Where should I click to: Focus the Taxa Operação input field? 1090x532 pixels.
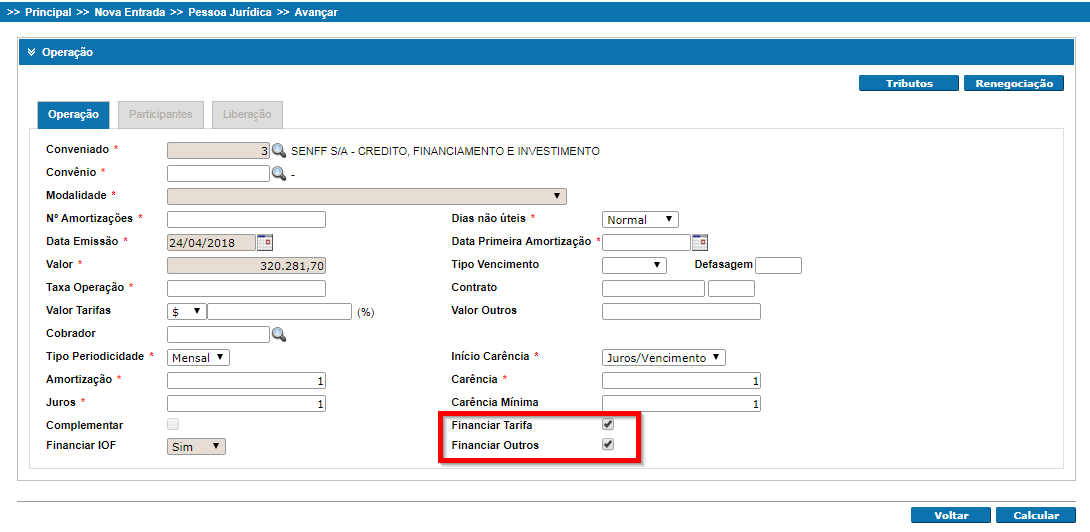tap(247, 288)
